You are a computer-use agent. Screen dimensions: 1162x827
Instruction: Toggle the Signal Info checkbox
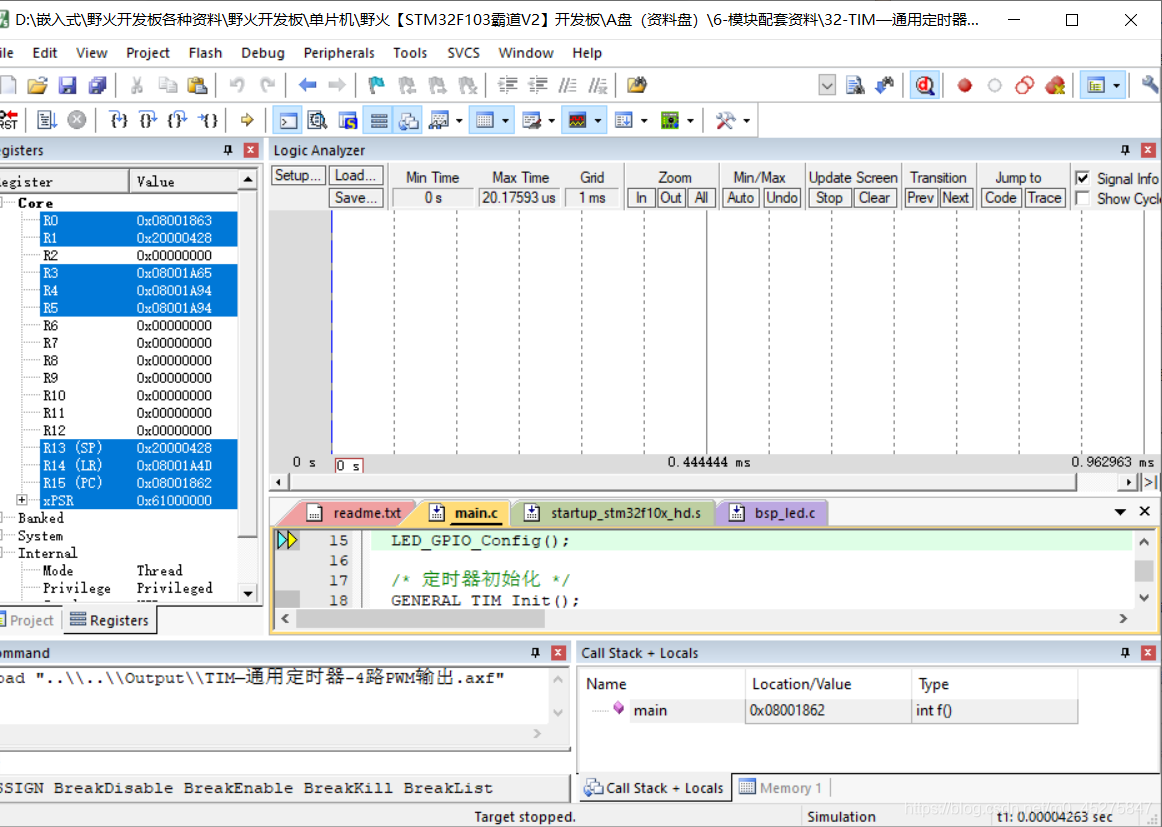click(1083, 178)
